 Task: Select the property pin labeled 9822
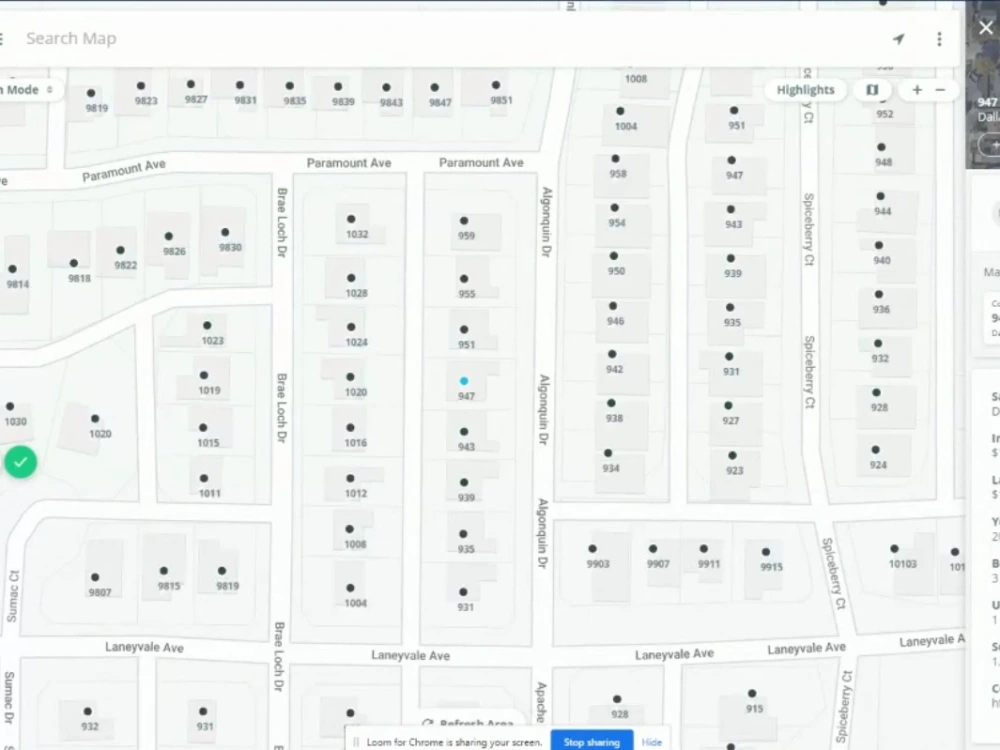point(121,250)
